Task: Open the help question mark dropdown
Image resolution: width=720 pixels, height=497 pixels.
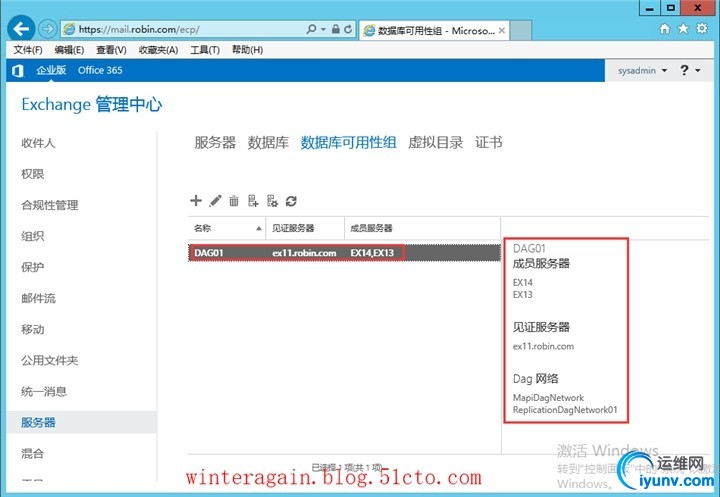Action: coord(690,70)
